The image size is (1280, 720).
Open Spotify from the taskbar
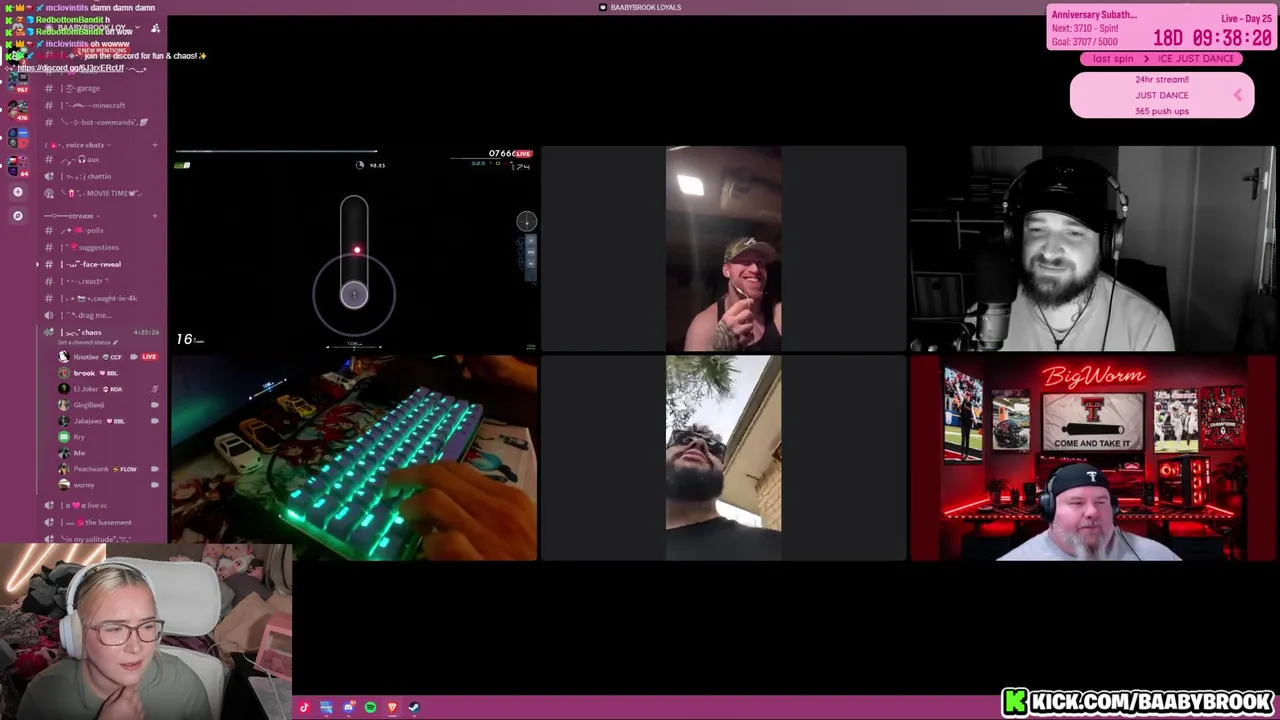pyautogui.click(x=370, y=708)
